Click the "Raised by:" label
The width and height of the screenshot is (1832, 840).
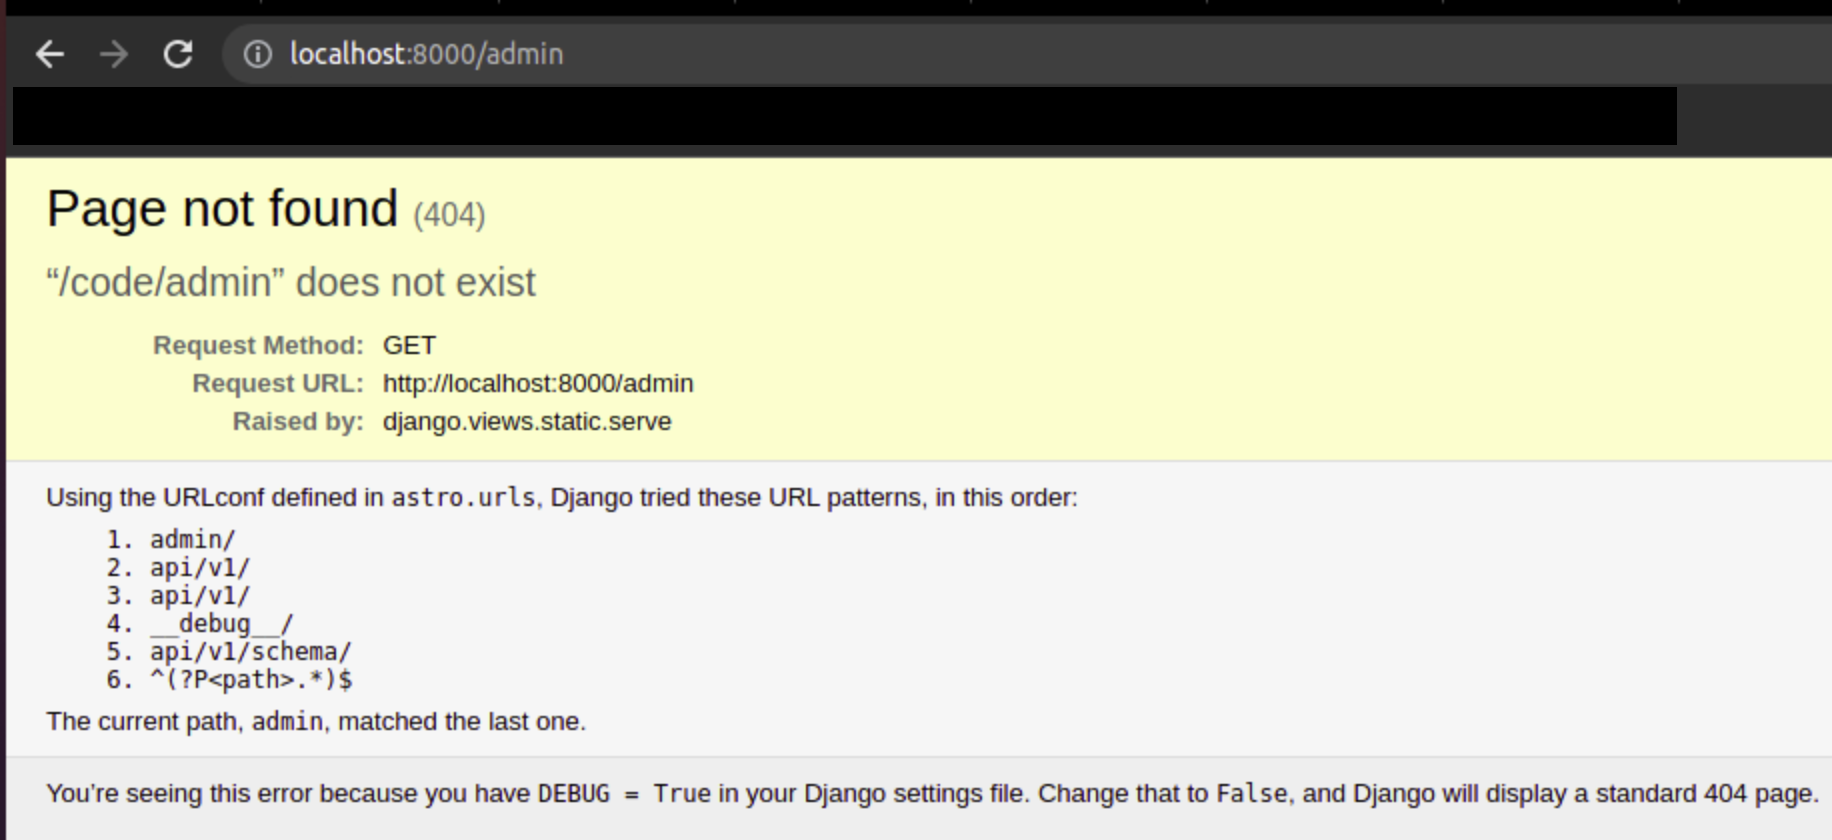298,421
